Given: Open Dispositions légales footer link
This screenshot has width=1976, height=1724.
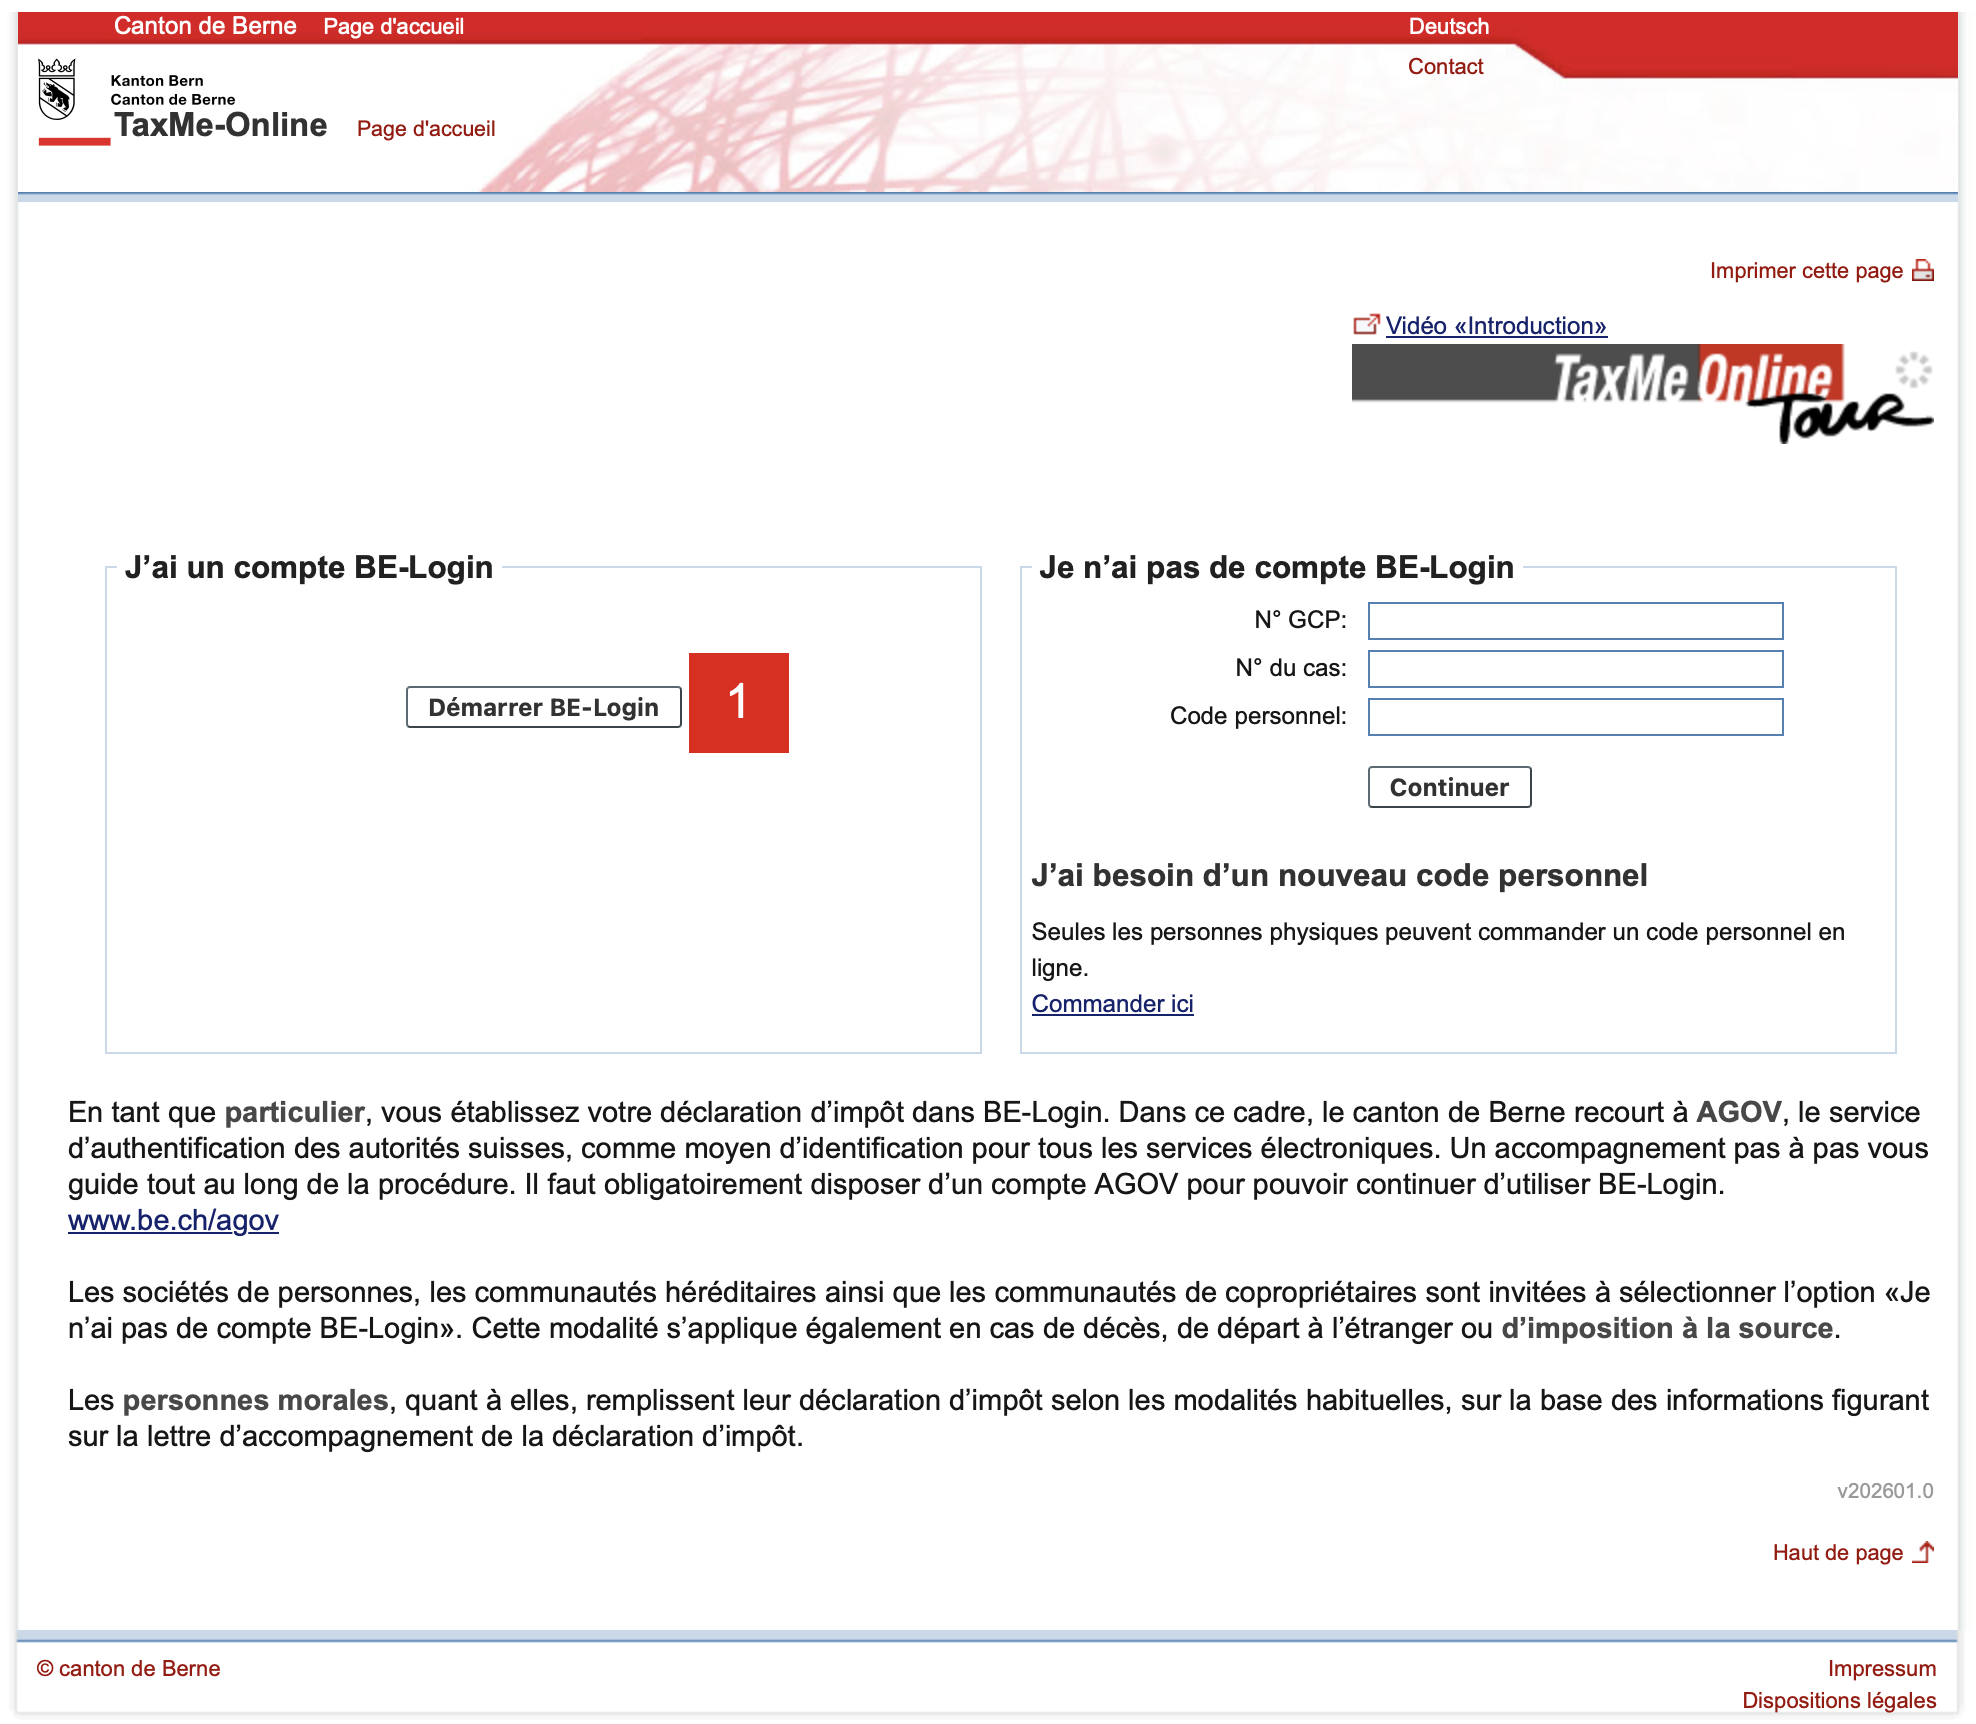Looking at the screenshot, I should coord(1838,1700).
